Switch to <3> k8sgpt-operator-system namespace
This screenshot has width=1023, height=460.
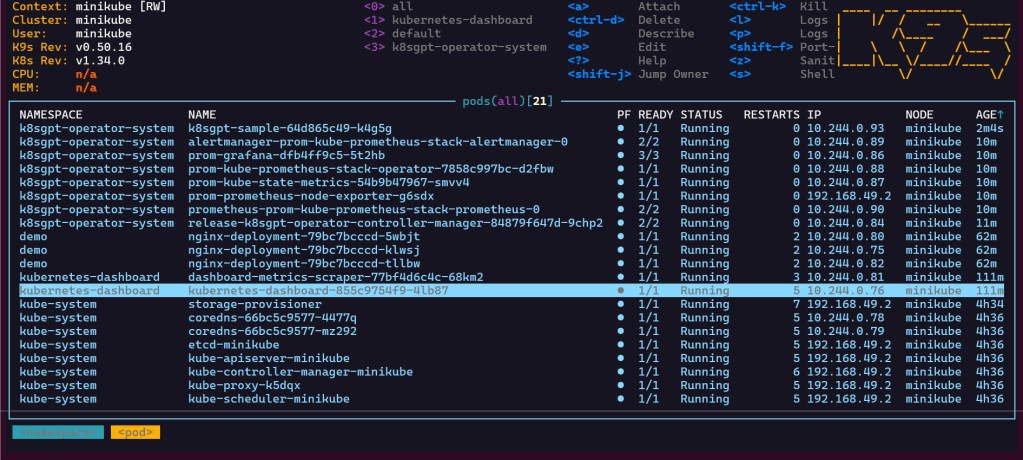click(455, 47)
